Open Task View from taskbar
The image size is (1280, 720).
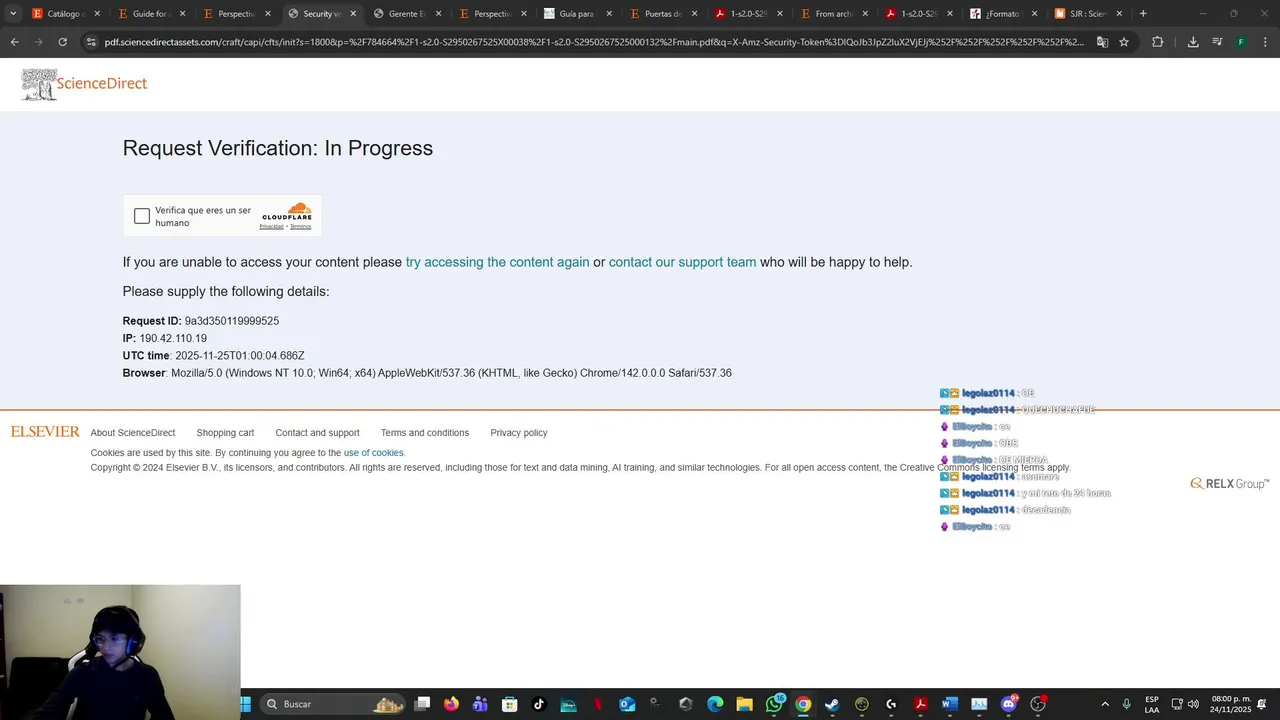[423, 704]
